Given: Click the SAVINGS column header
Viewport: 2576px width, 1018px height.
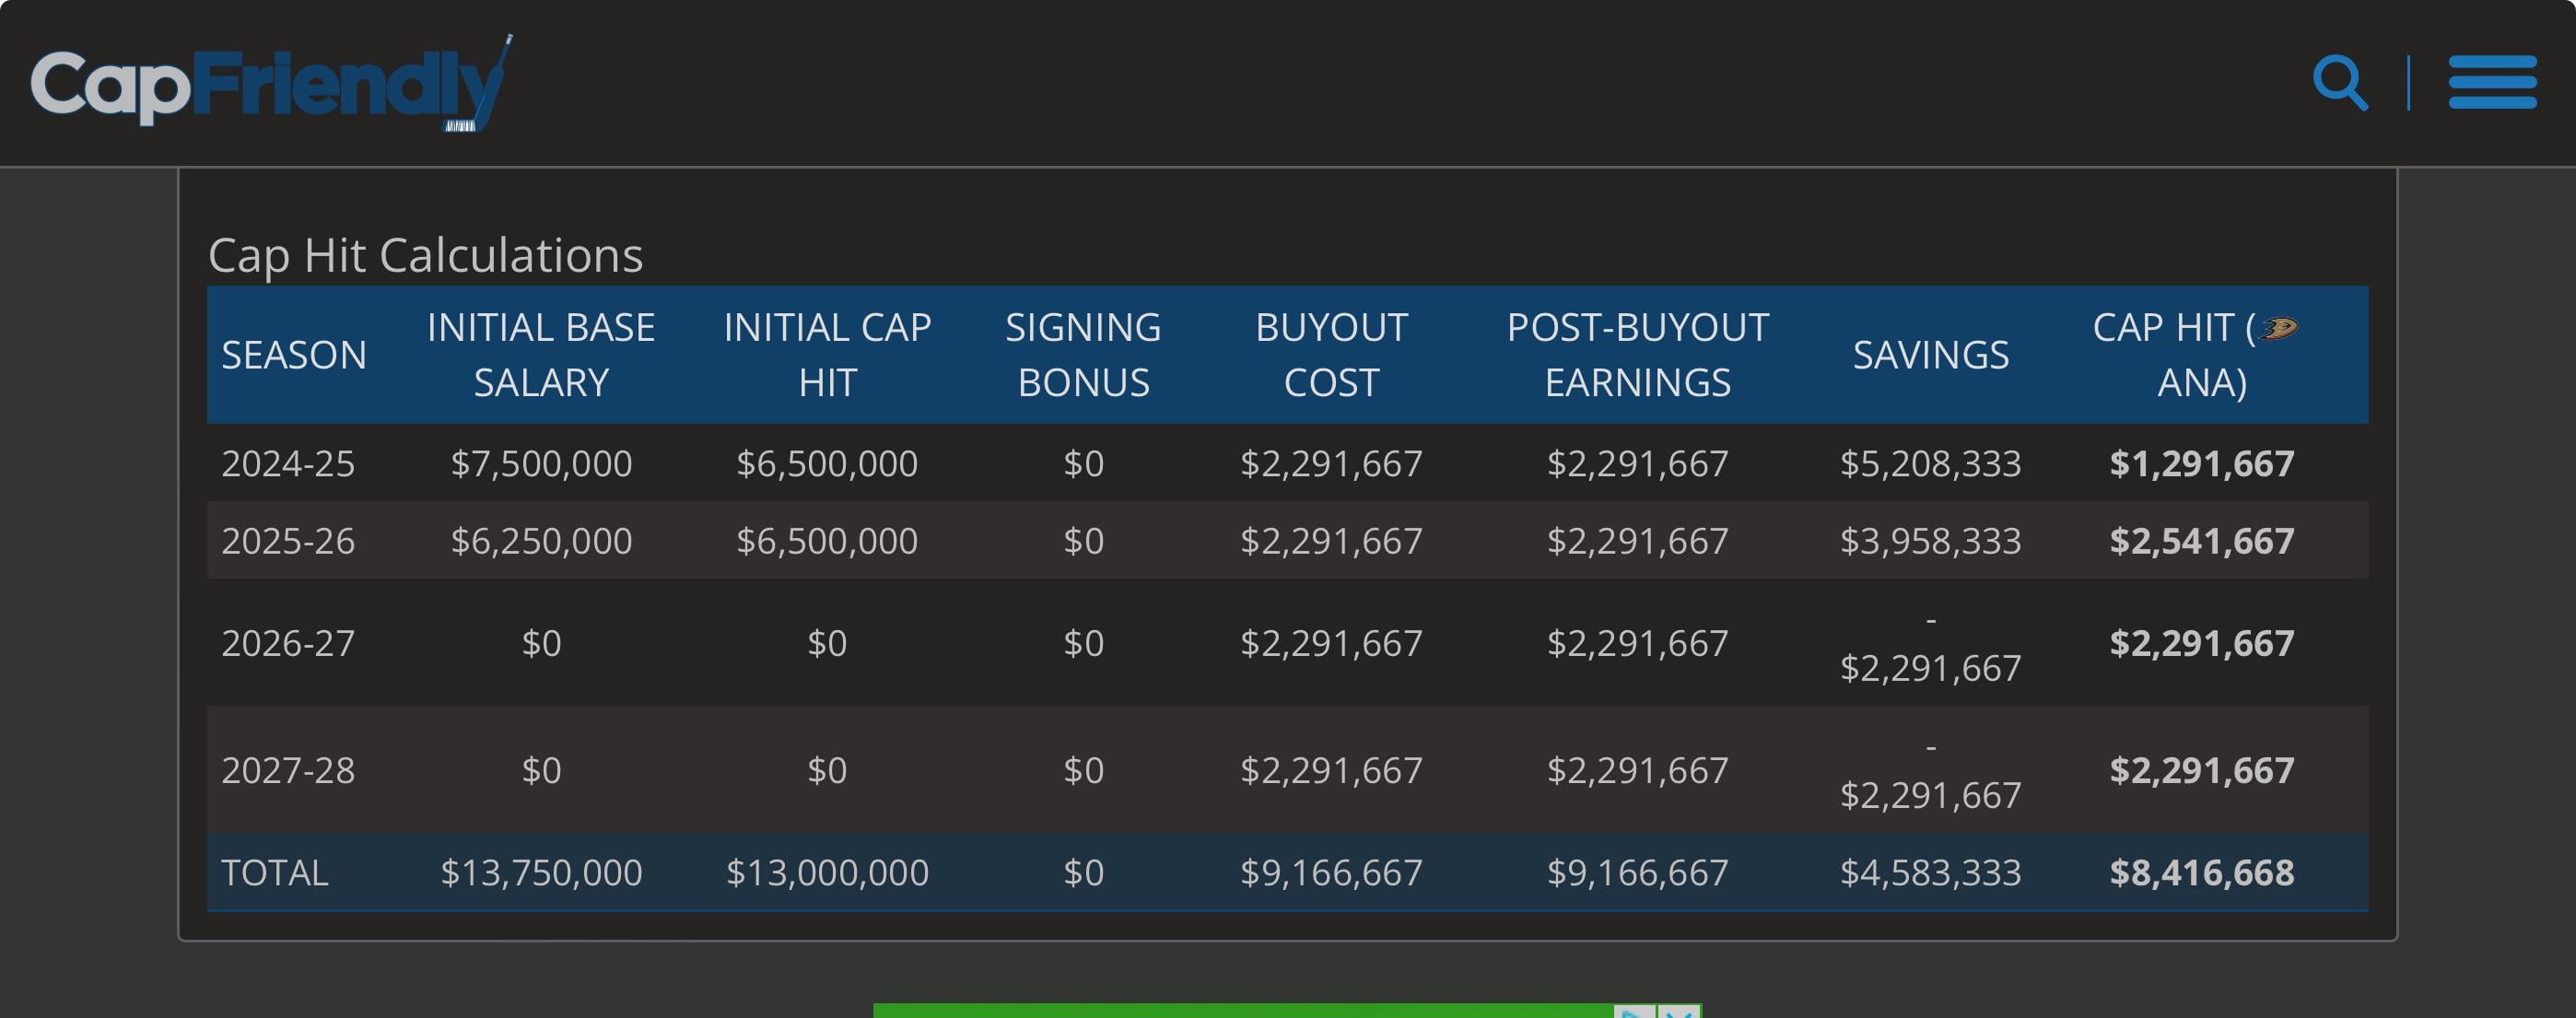Looking at the screenshot, I should 1930,355.
